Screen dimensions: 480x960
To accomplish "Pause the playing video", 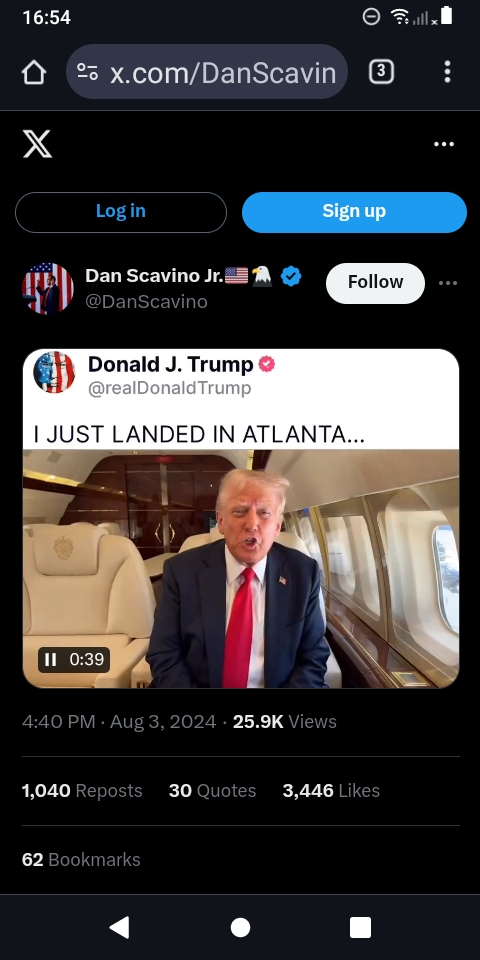I will [51, 659].
